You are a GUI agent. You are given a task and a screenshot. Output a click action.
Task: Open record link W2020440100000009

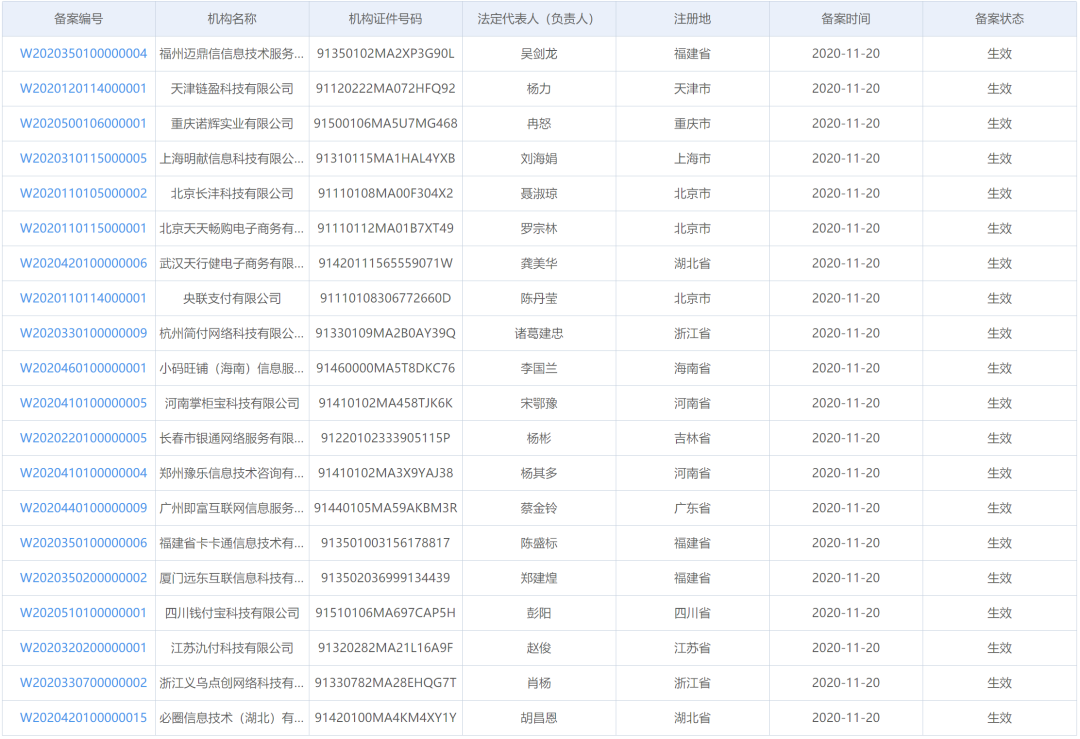point(83,508)
